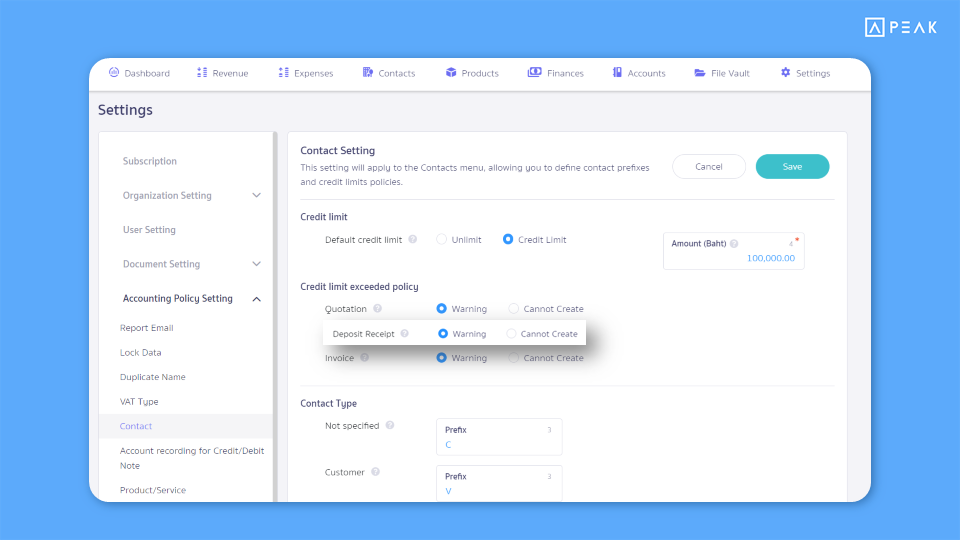Image resolution: width=960 pixels, height=540 pixels.
Task: Open User Setting in sidebar
Action: [x=149, y=230]
